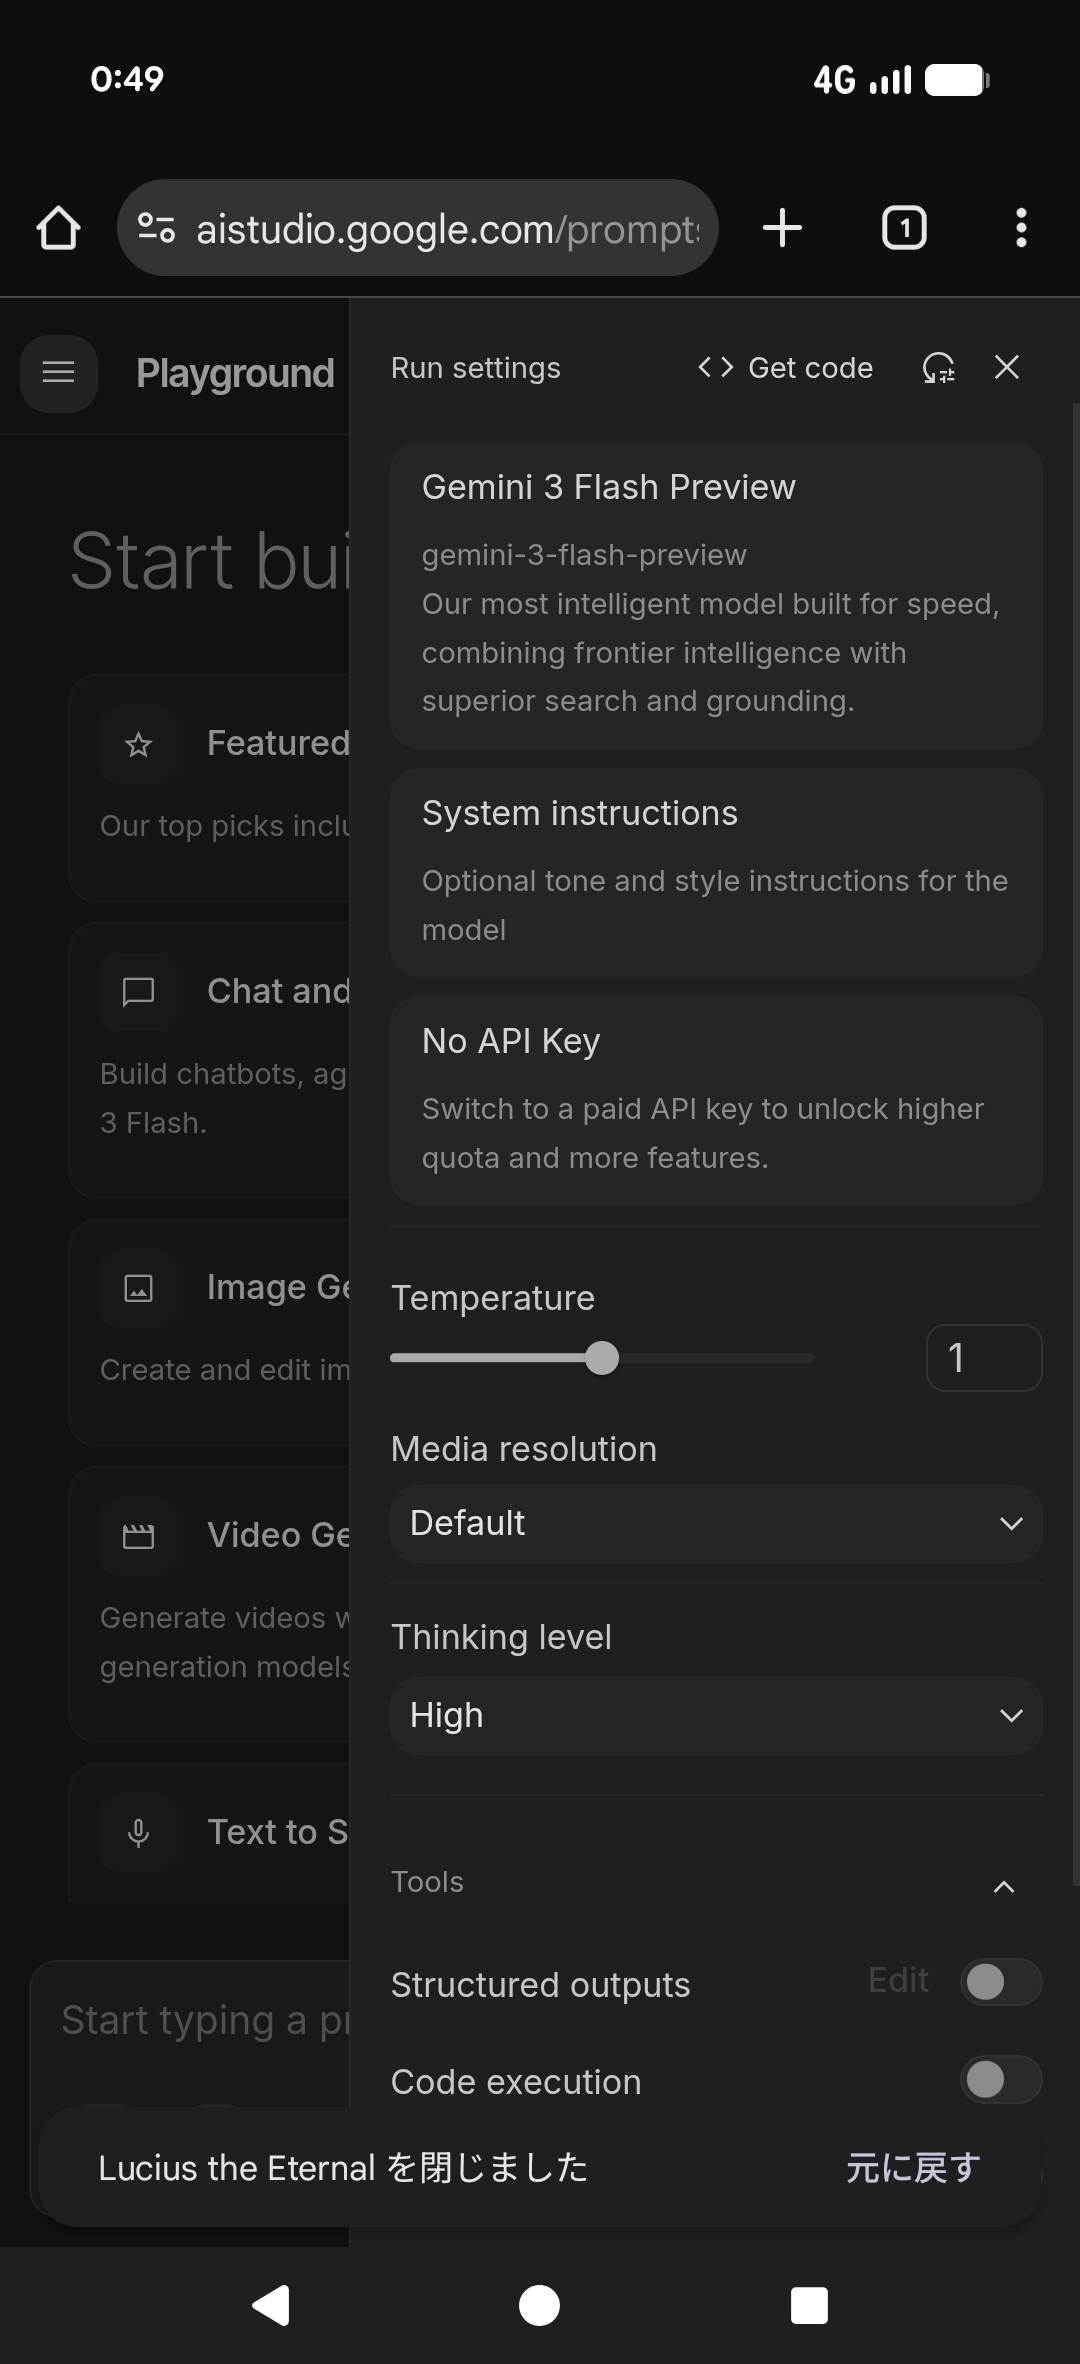
Task: Click the Temperature slider handle
Action: (x=602, y=1358)
